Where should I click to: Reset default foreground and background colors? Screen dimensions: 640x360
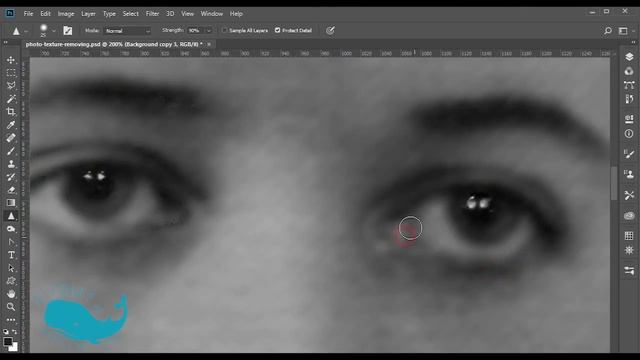(6, 332)
